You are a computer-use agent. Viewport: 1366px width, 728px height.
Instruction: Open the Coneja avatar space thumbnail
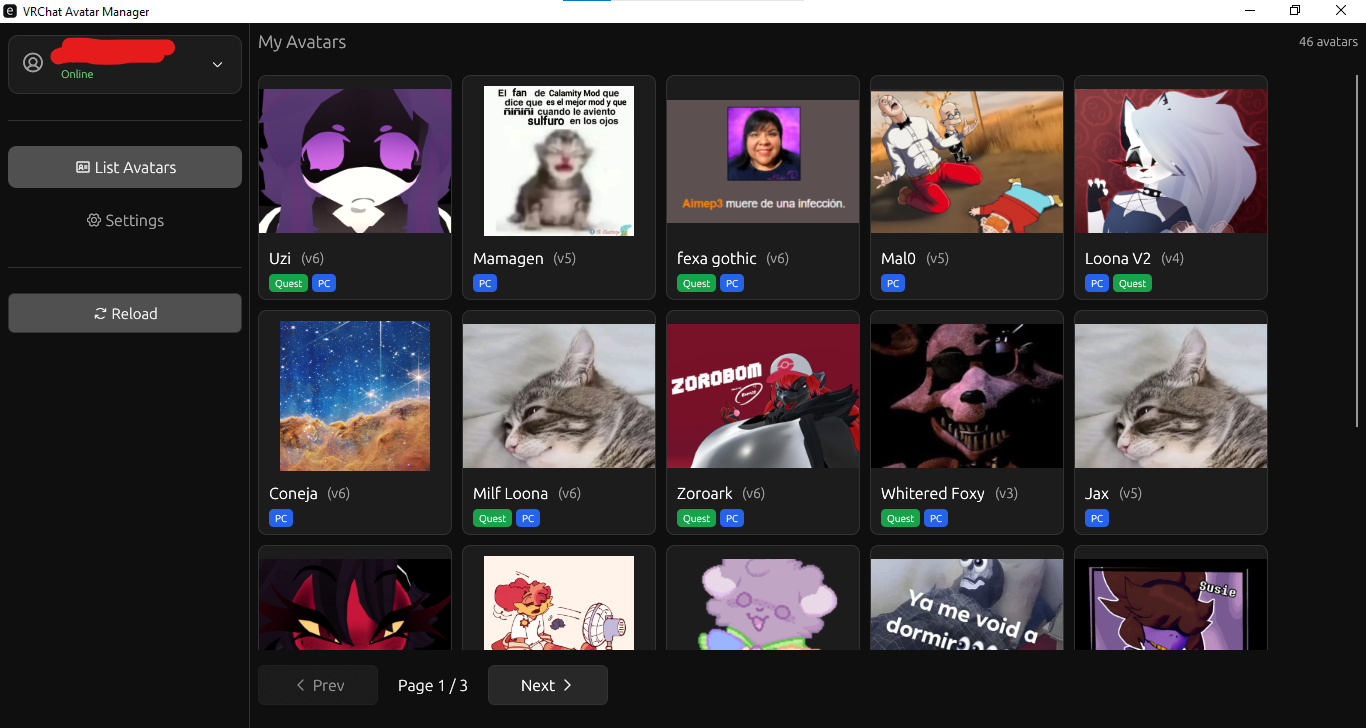coord(355,396)
